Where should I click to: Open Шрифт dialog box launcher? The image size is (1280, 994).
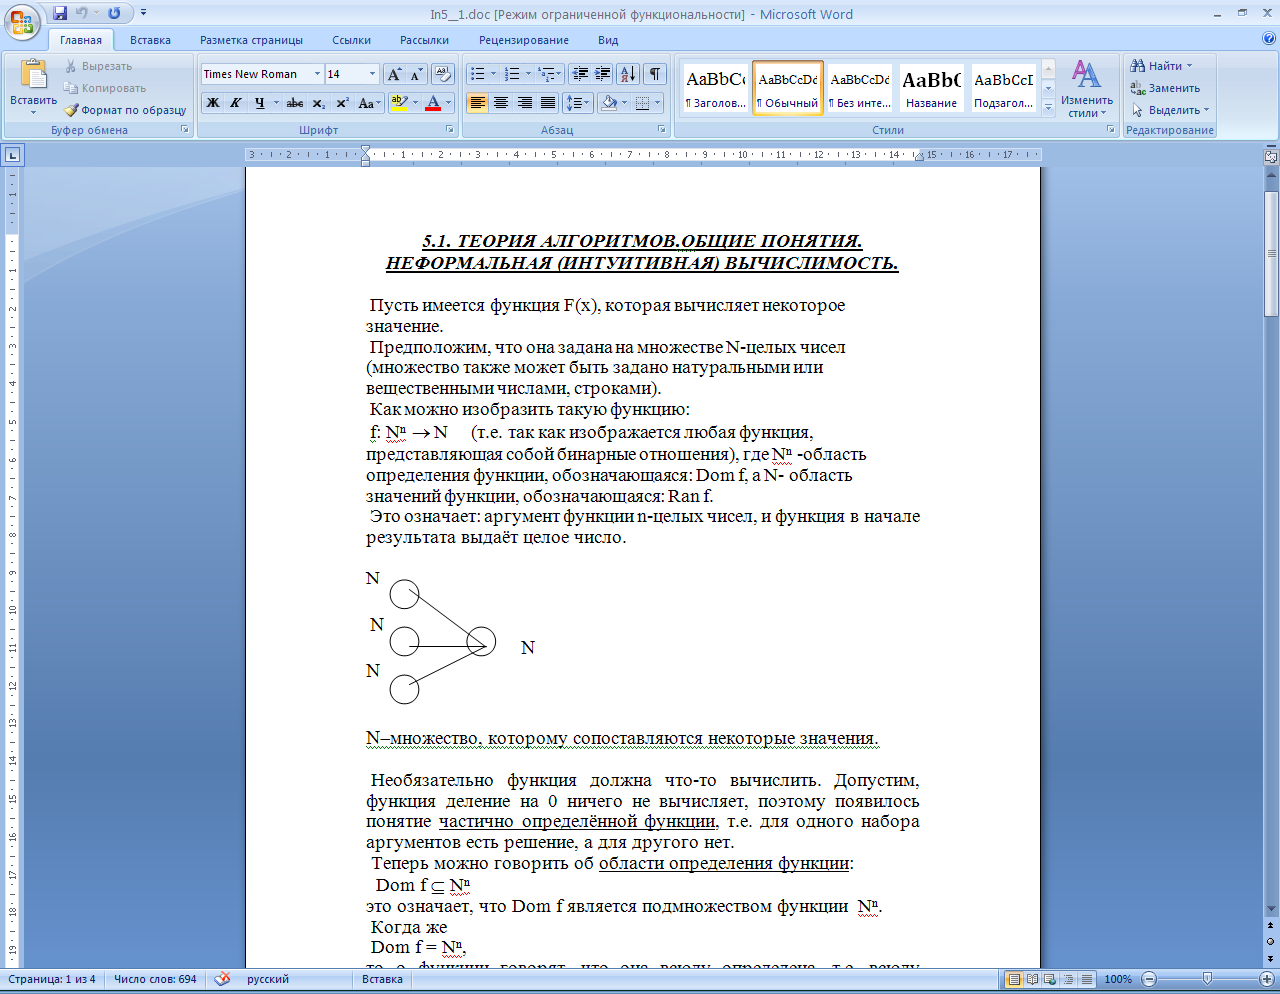click(450, 130)
